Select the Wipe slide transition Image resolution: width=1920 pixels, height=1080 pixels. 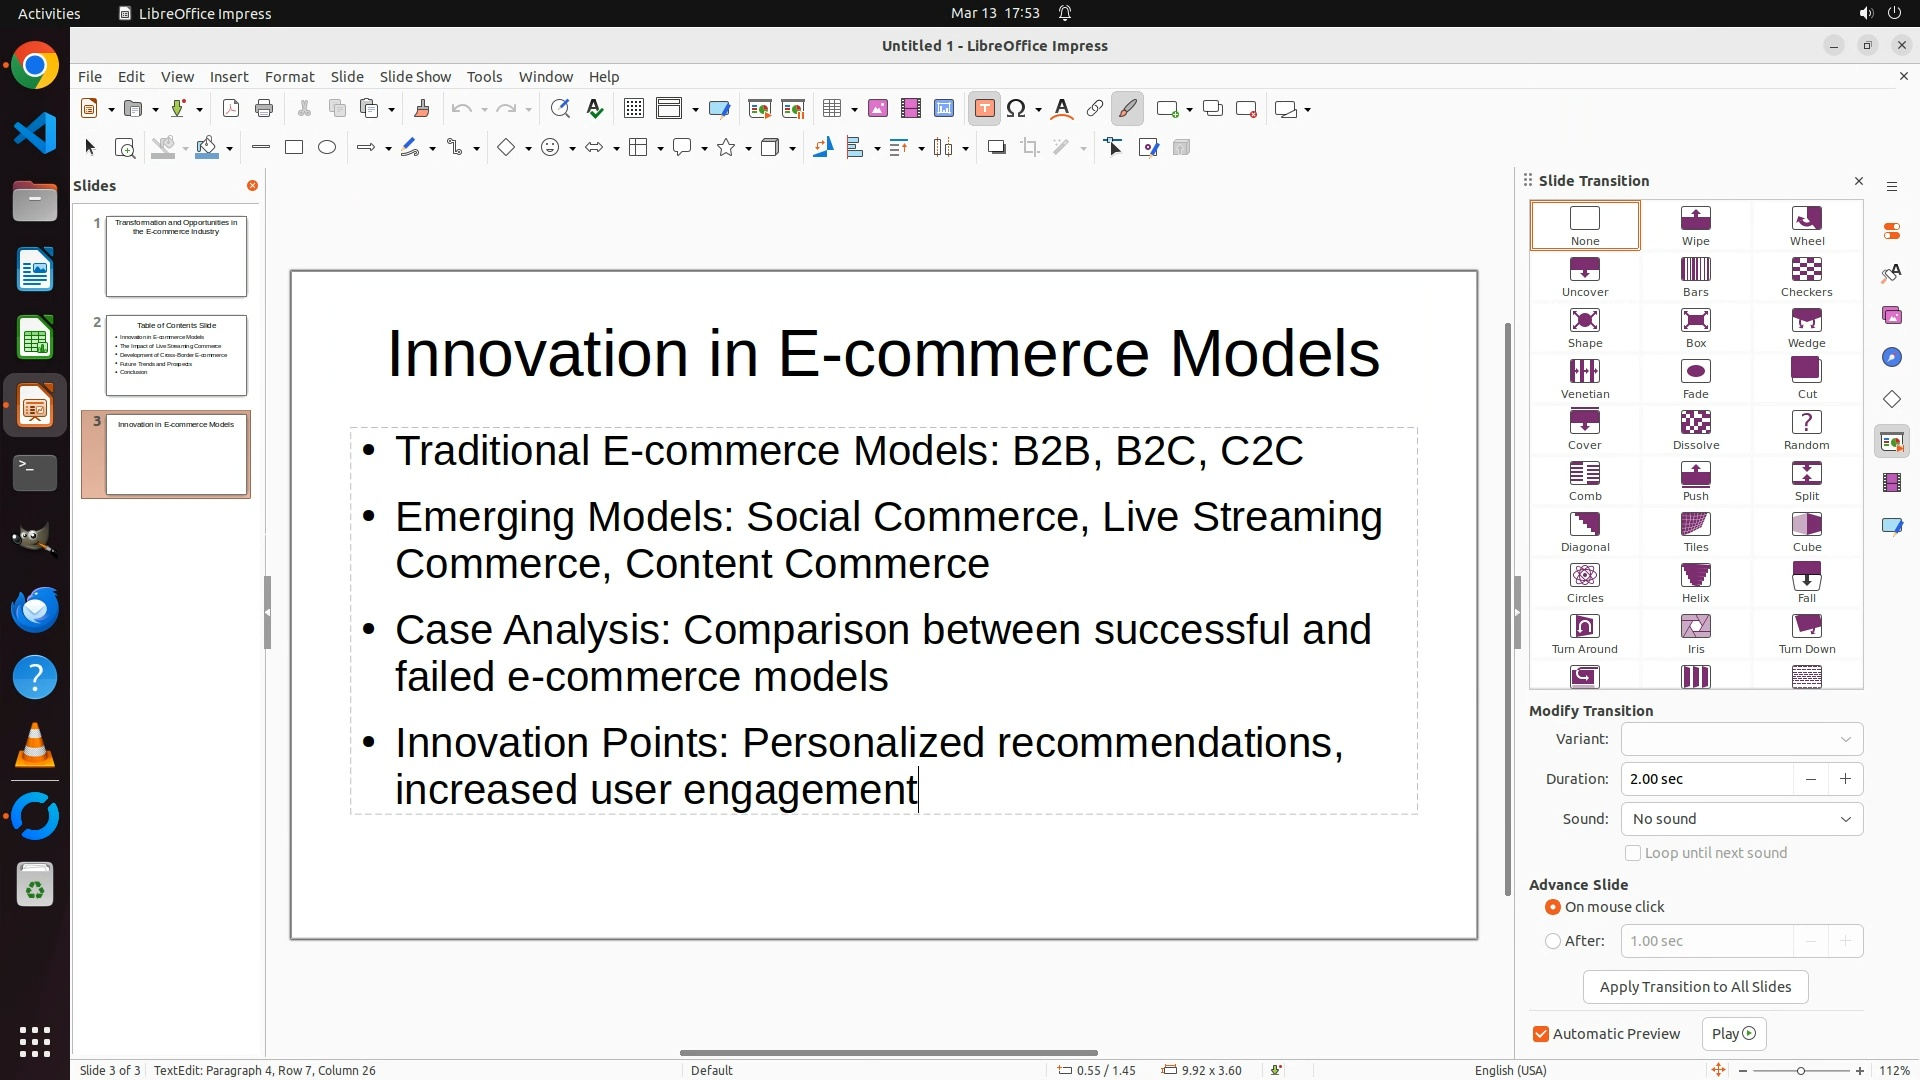1695,225
